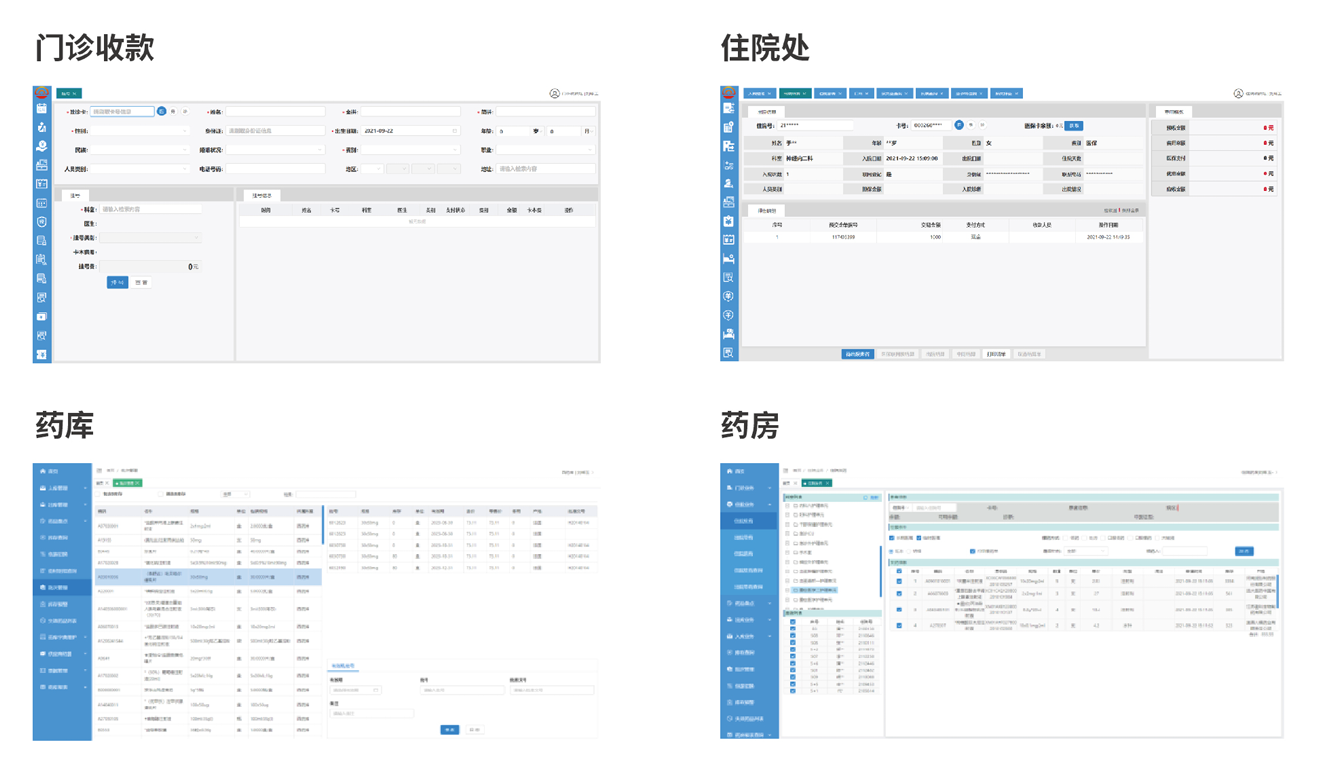Switch to the 挂号信息 tab in 门诊收款
The width and height of the screenshot is (1333, 775).
[263, 196]
